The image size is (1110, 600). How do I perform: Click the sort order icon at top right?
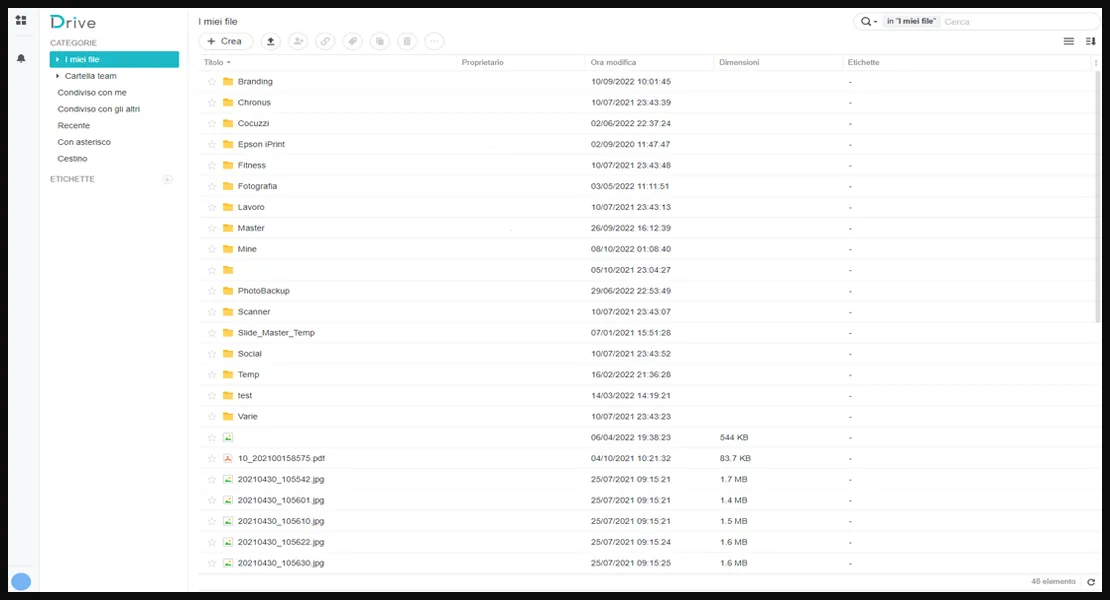(1092, 41)
